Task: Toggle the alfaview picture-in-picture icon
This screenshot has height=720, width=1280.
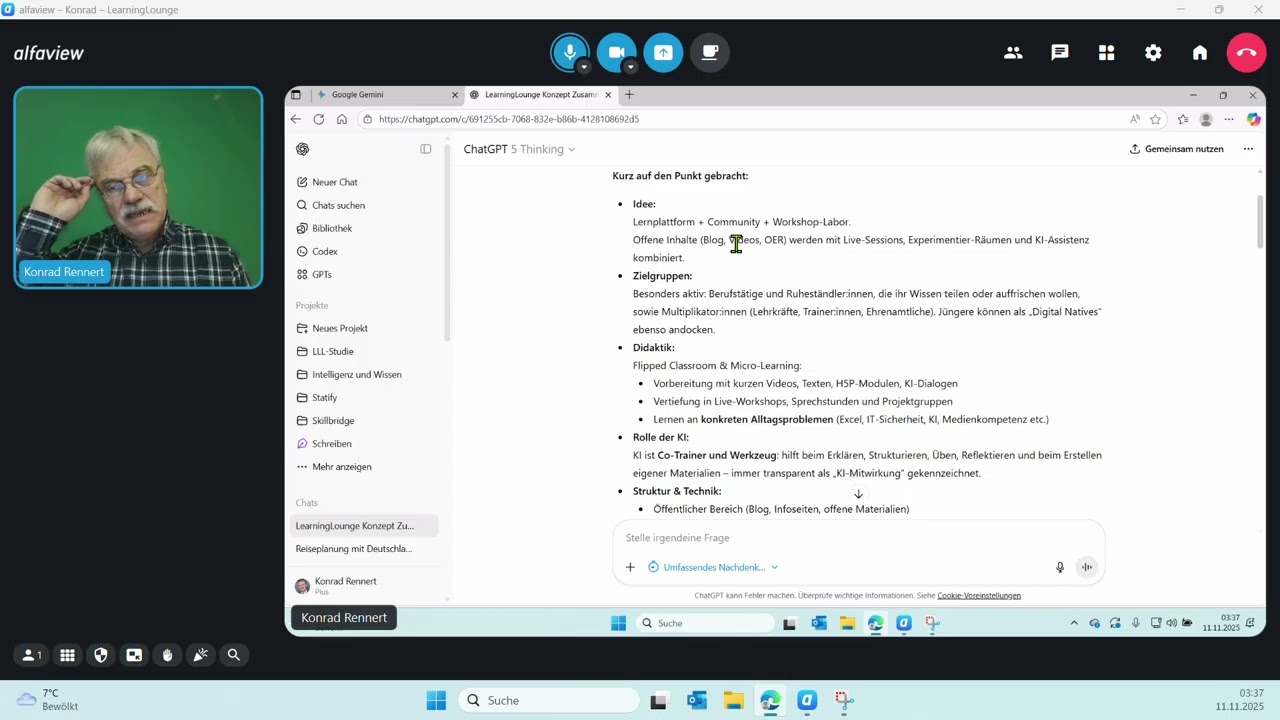Action: coord(134,655)
